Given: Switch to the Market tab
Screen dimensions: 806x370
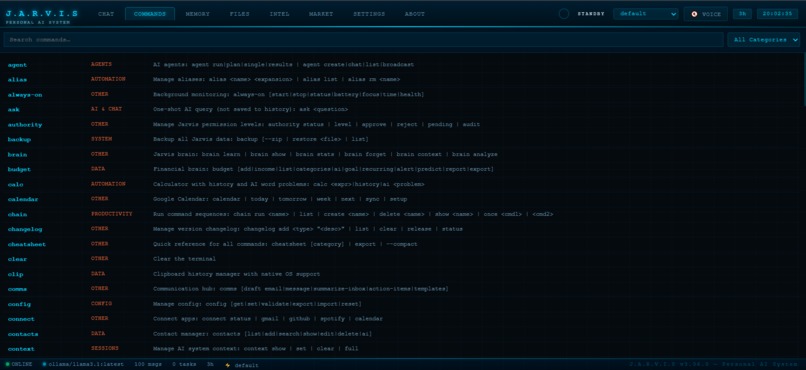Looking at the screenshot, I should click(x=321, y=14).
